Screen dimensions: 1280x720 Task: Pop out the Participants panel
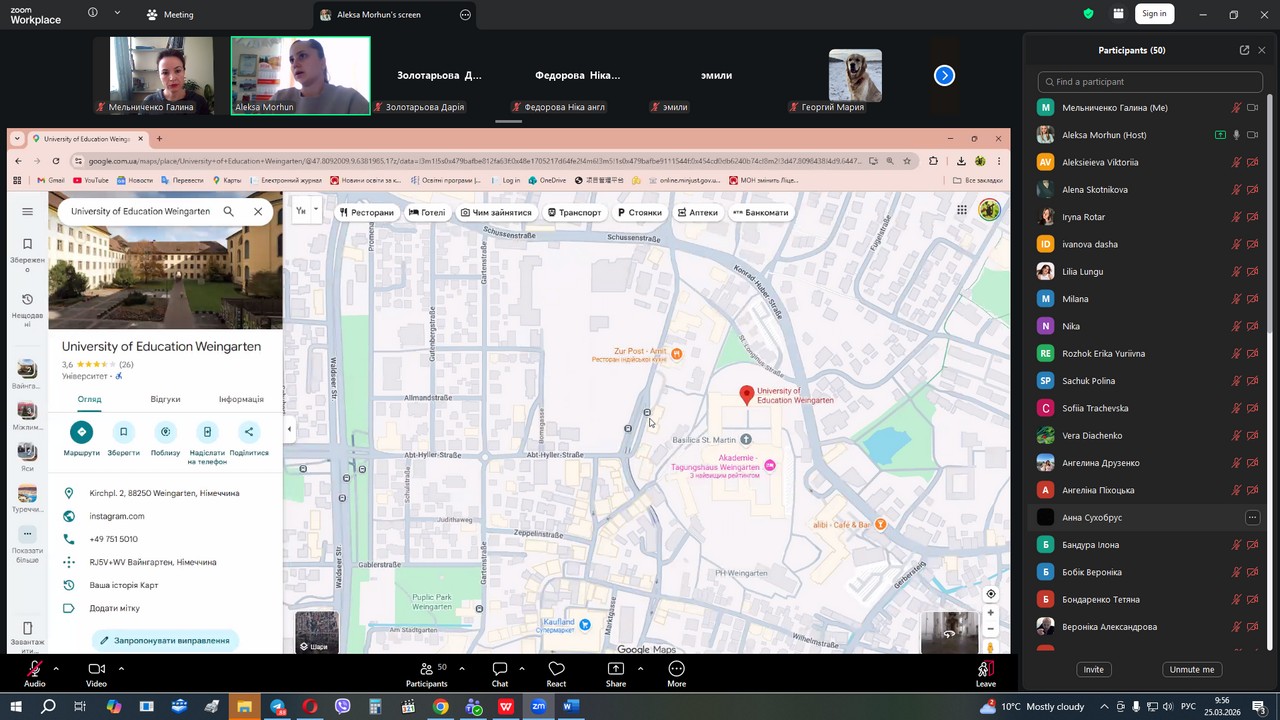coord(1244,50)
